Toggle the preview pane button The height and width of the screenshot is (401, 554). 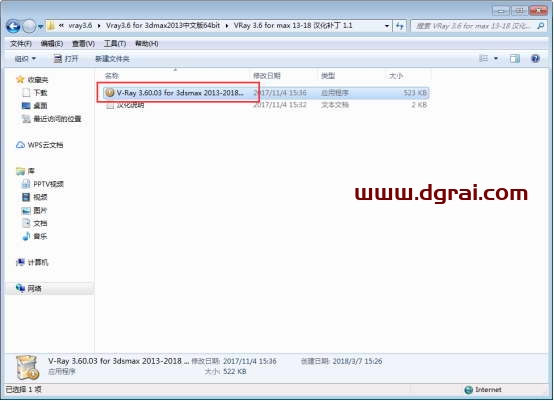coord(515,58)
